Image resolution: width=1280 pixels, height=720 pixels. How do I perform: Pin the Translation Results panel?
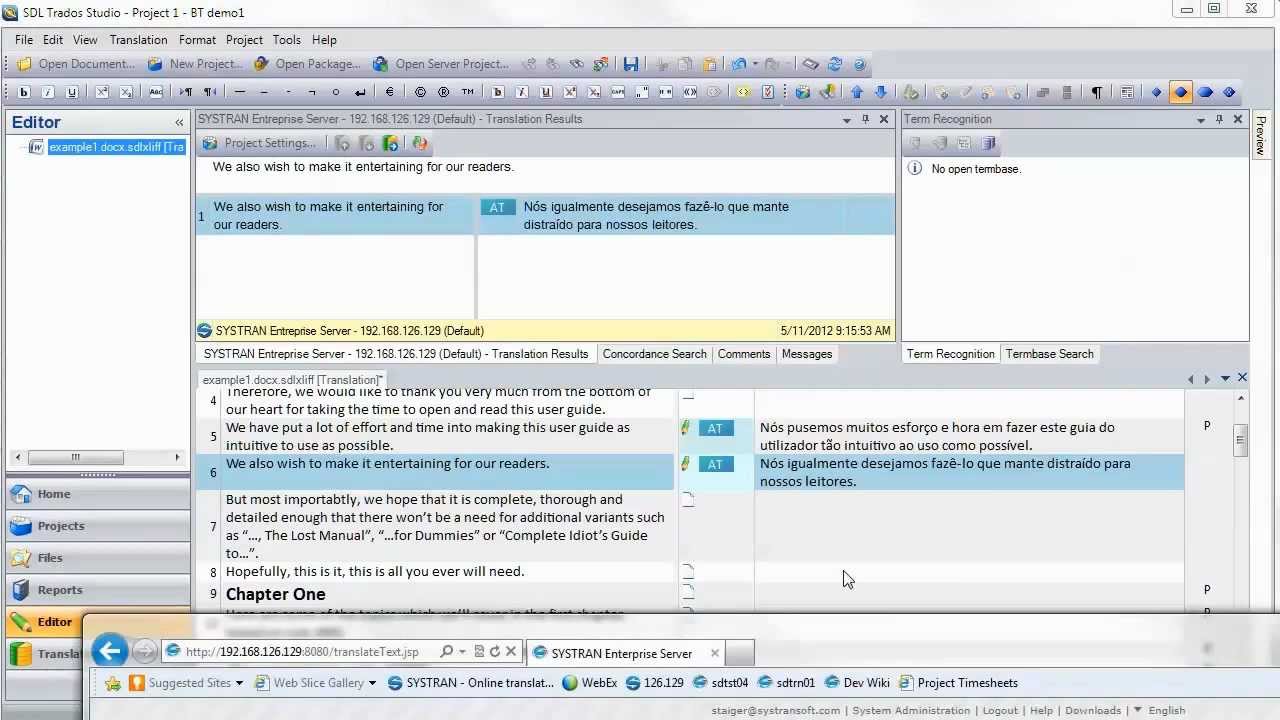865,119
